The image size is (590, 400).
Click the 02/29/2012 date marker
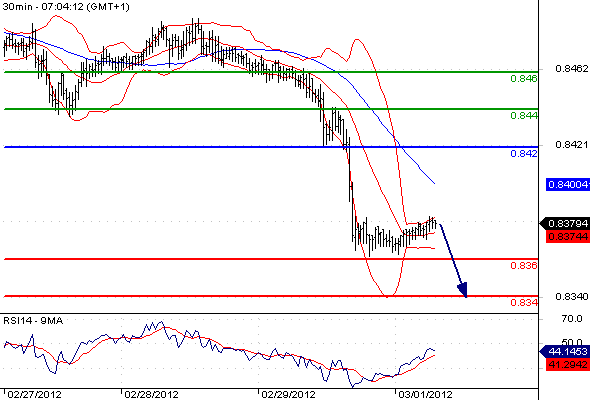(288, 395)
